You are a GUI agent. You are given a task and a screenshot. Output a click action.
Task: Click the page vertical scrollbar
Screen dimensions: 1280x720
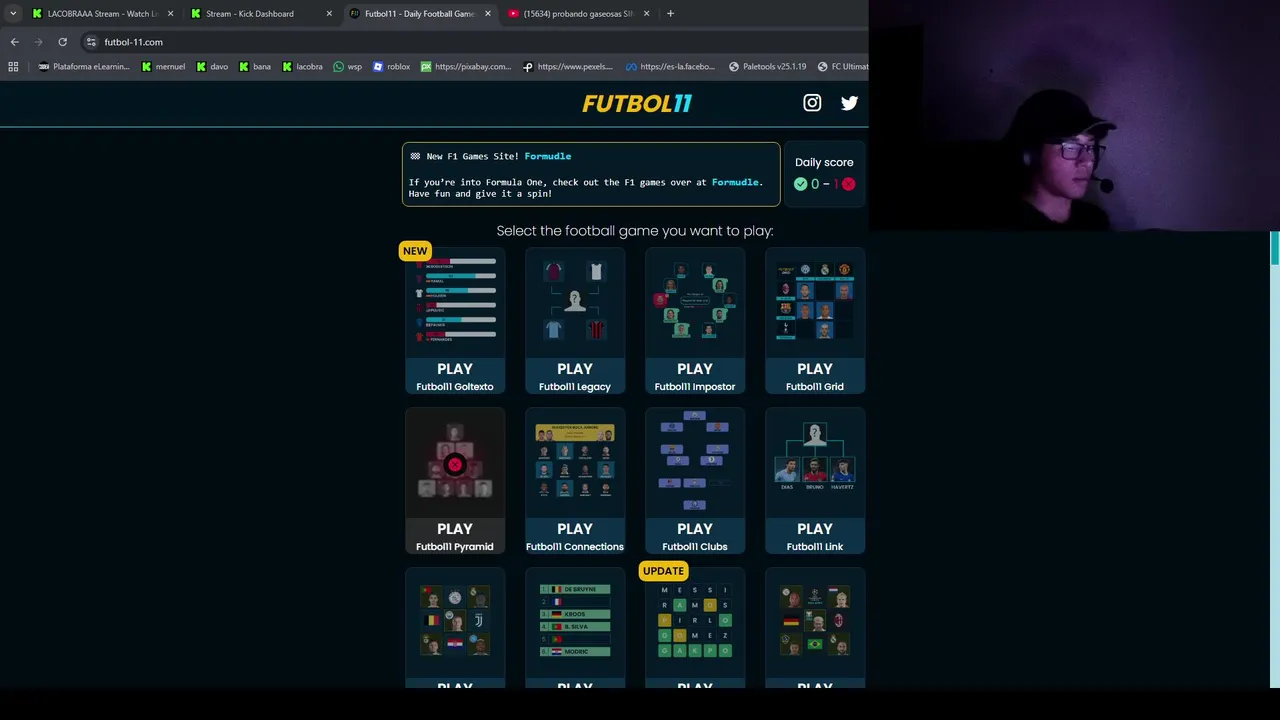pyautogui.click(x=1274, y=248)
